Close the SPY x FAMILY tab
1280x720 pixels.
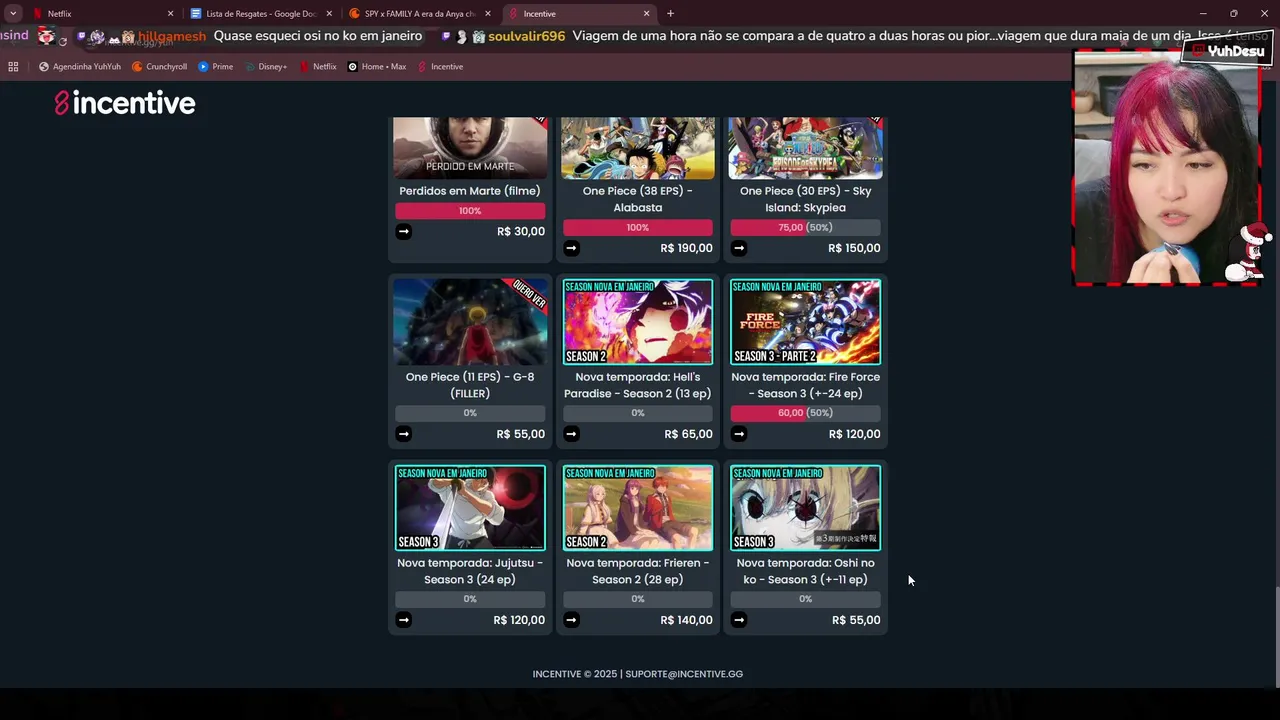click(x=488, y=13)
